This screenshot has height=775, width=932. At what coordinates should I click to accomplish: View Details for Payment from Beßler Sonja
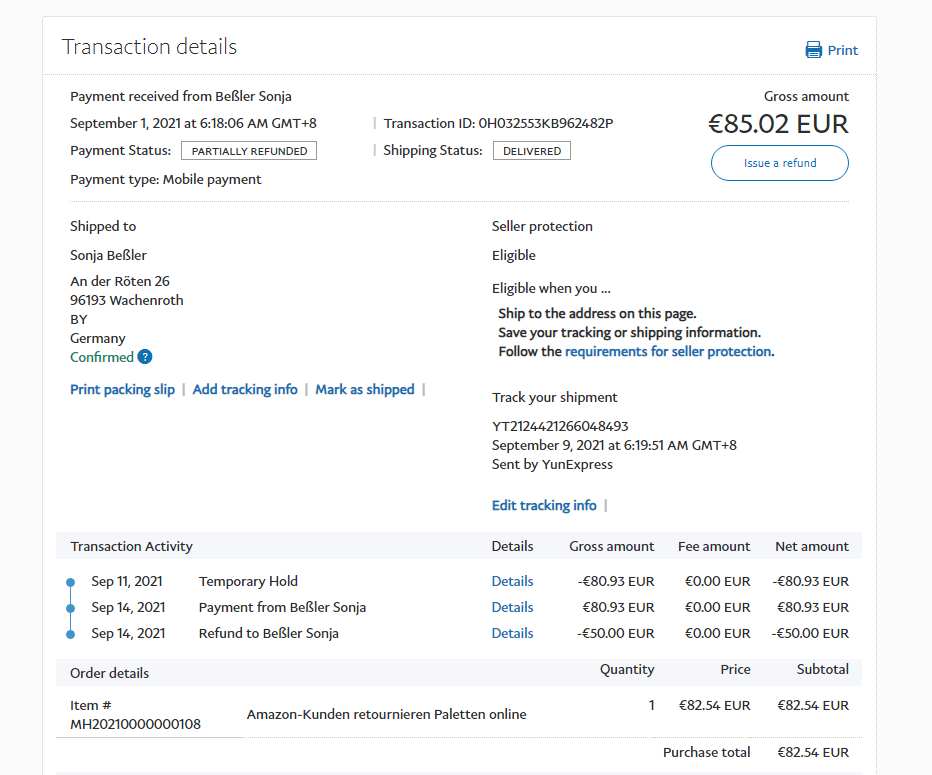point(512,607)
